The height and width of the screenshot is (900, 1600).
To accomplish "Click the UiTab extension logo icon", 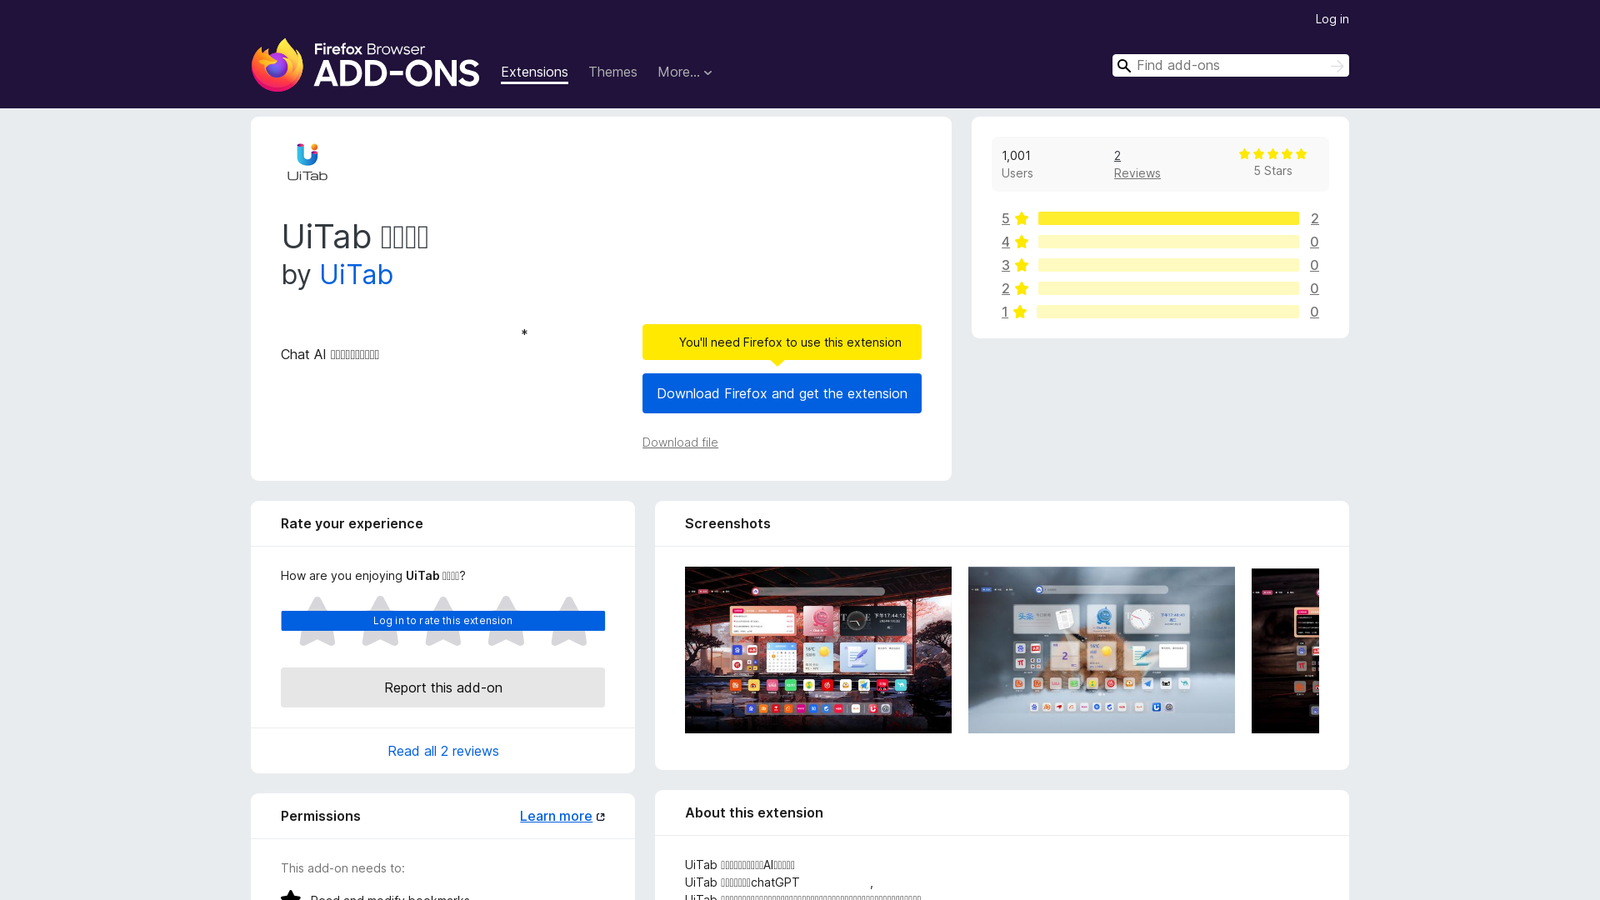I will click(x=307, y=162).
